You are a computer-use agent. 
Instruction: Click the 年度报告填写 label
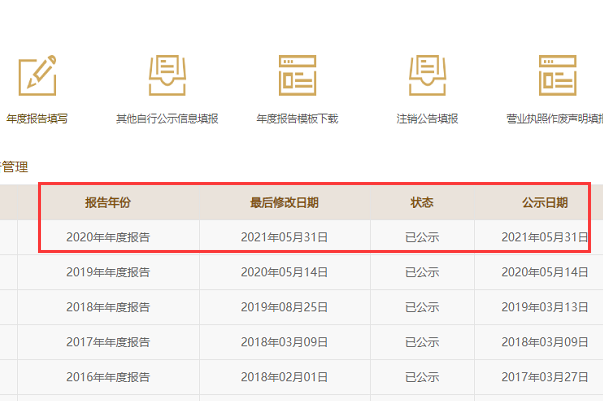click(37, 119)
